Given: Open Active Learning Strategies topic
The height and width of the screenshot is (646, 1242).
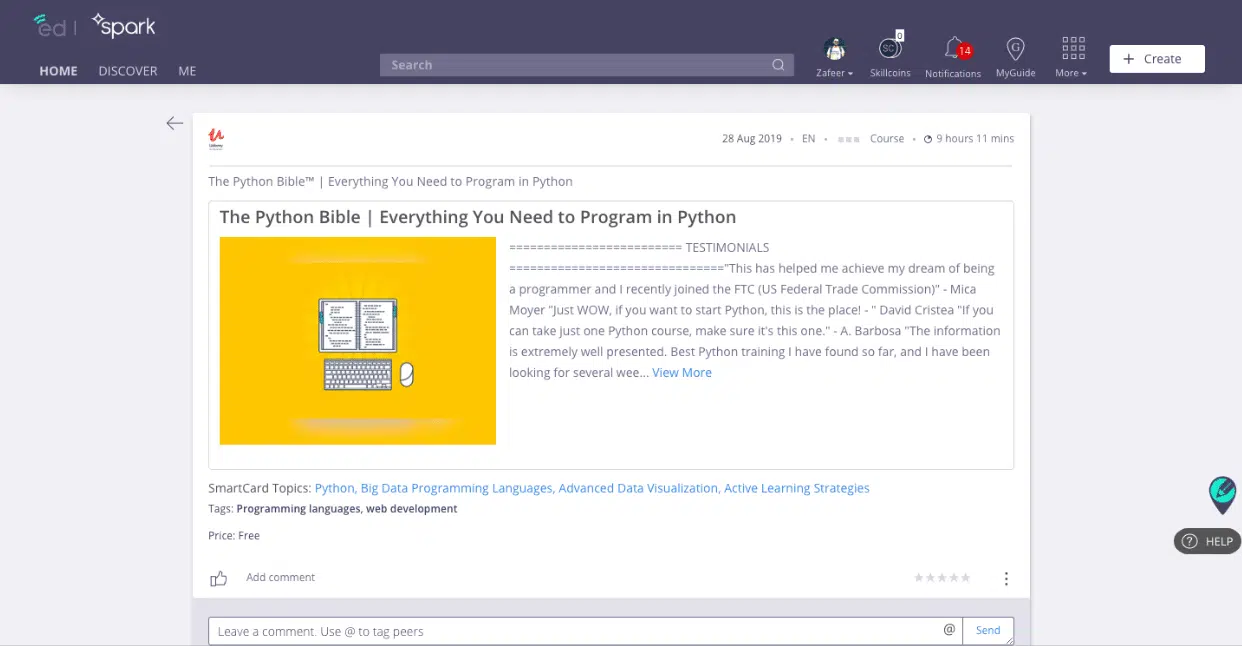Looking at the screenshot, I should 797,488.
